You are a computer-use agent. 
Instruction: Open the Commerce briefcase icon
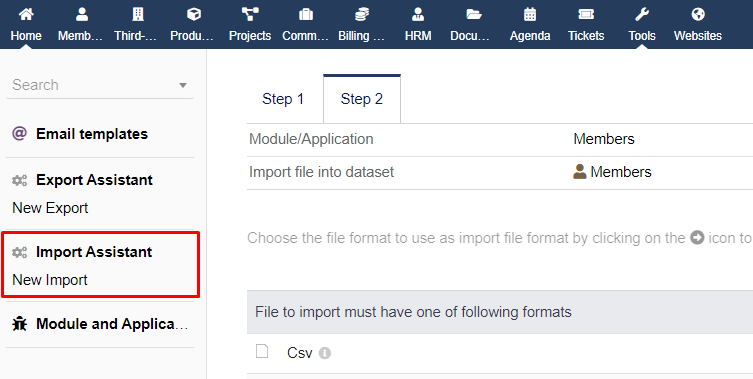tap(306, 14)
